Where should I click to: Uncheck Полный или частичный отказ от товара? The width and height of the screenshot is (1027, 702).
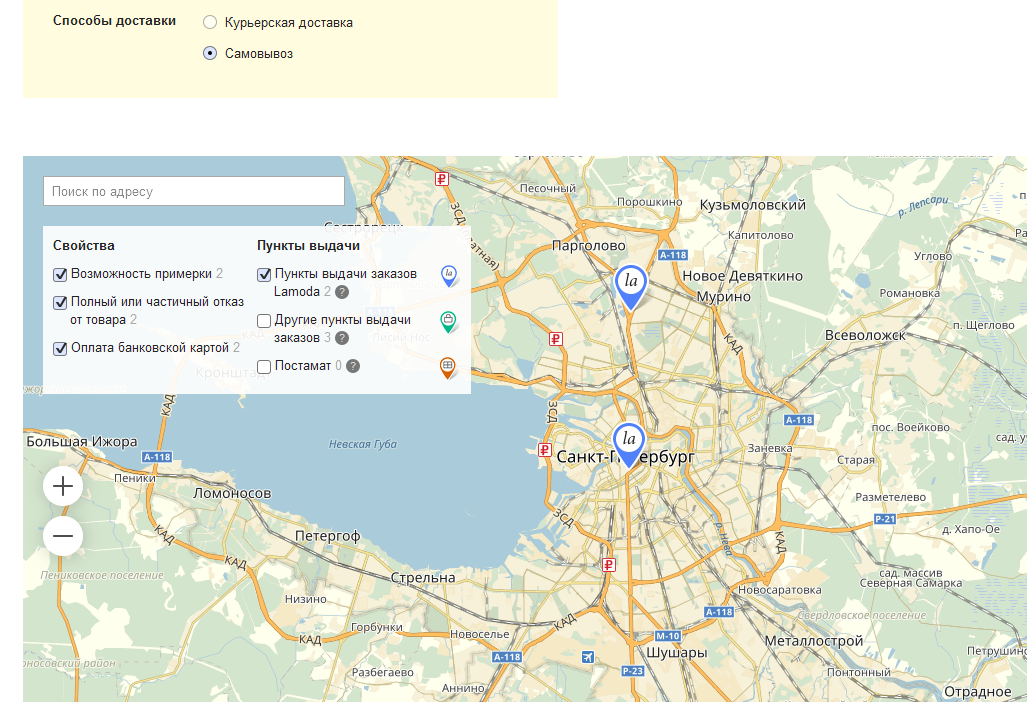(x=60, y=303)
